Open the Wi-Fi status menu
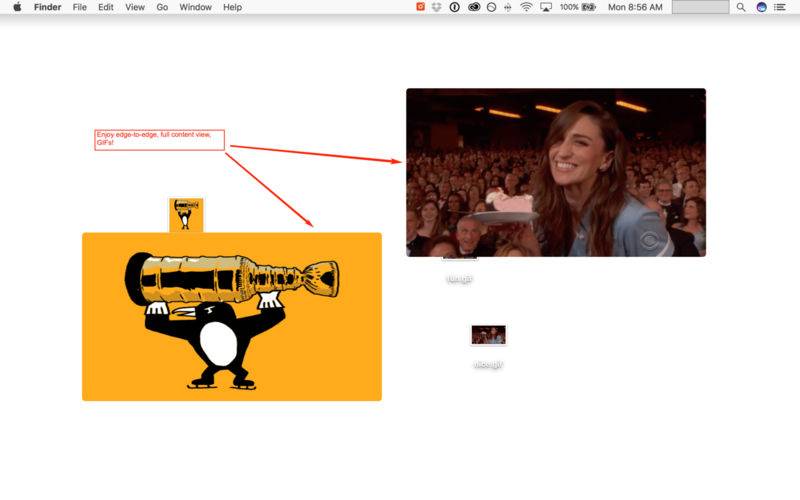The width and height of the screenshot is (800, 500). (526, 7)
